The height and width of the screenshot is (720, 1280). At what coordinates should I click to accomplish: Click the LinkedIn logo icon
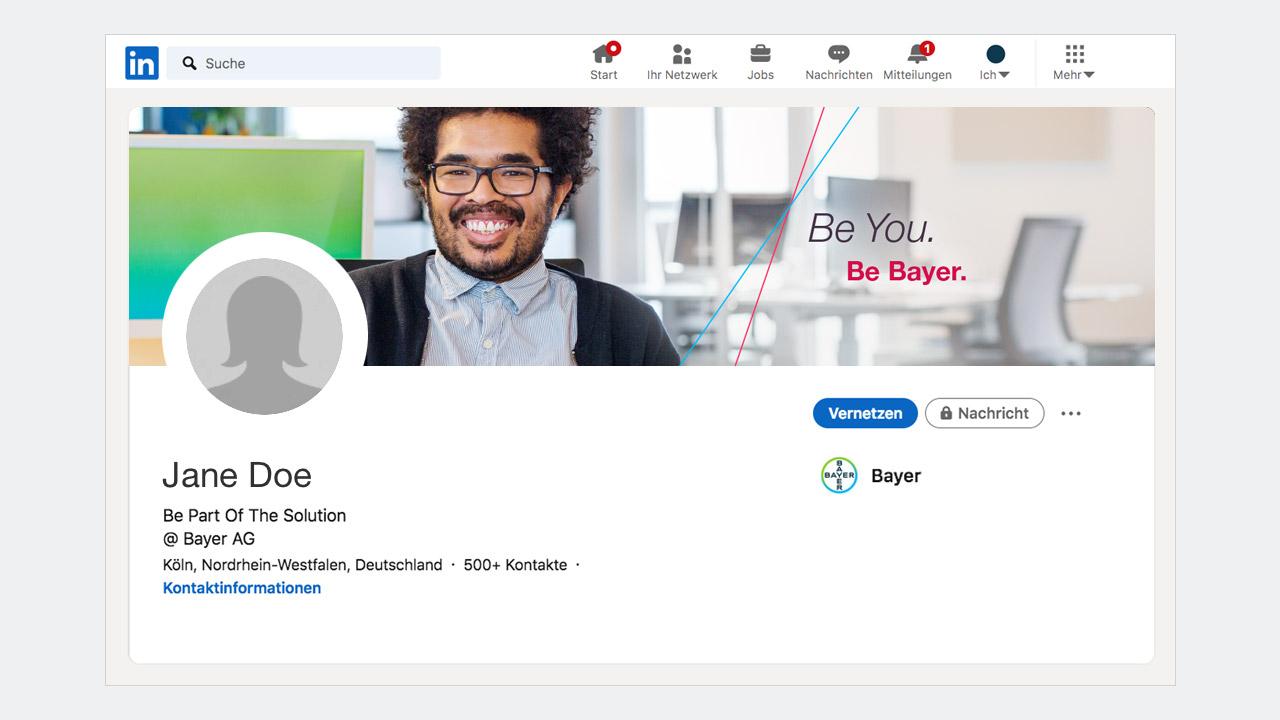pos(142,63)
